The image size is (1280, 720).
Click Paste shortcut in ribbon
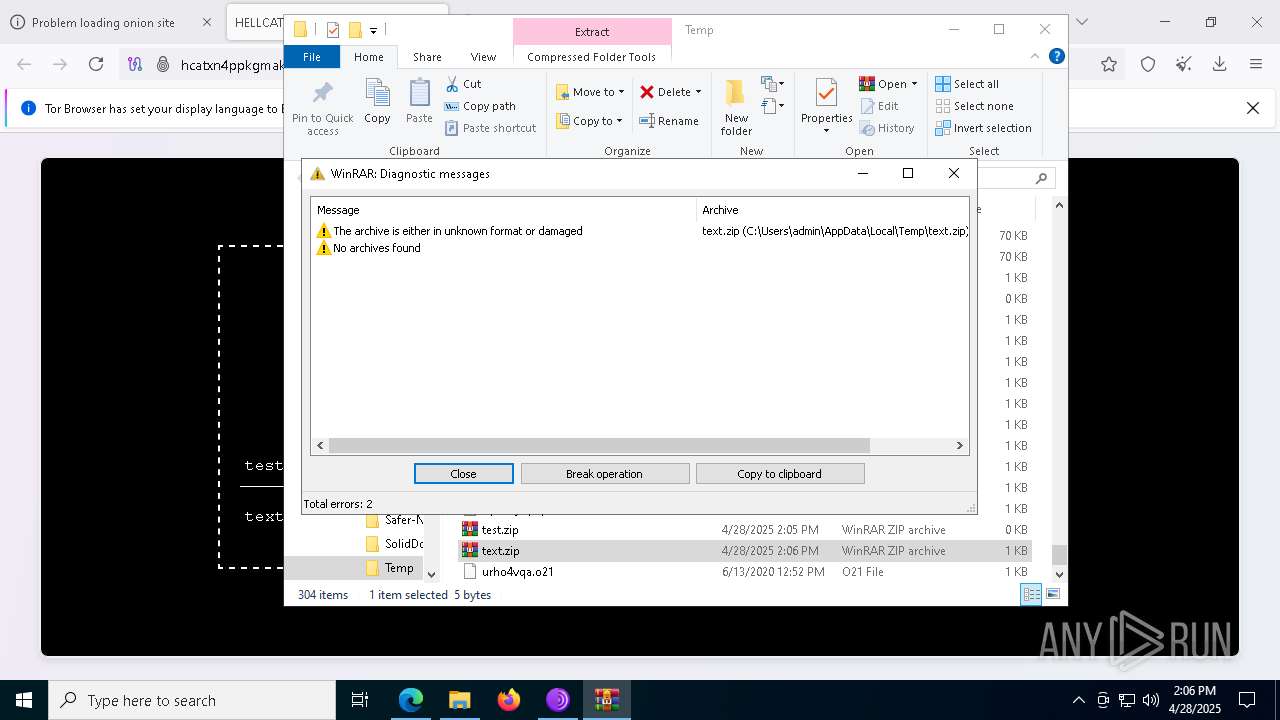[490, 128]
